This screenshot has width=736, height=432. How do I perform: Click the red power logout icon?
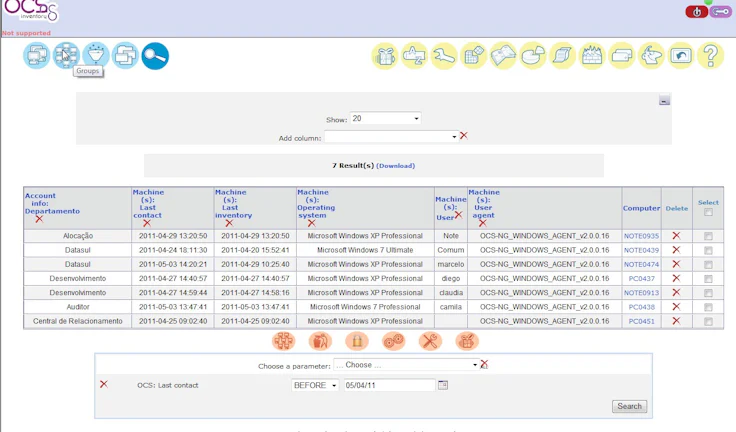pyautogui.click(x=697, y=12)
